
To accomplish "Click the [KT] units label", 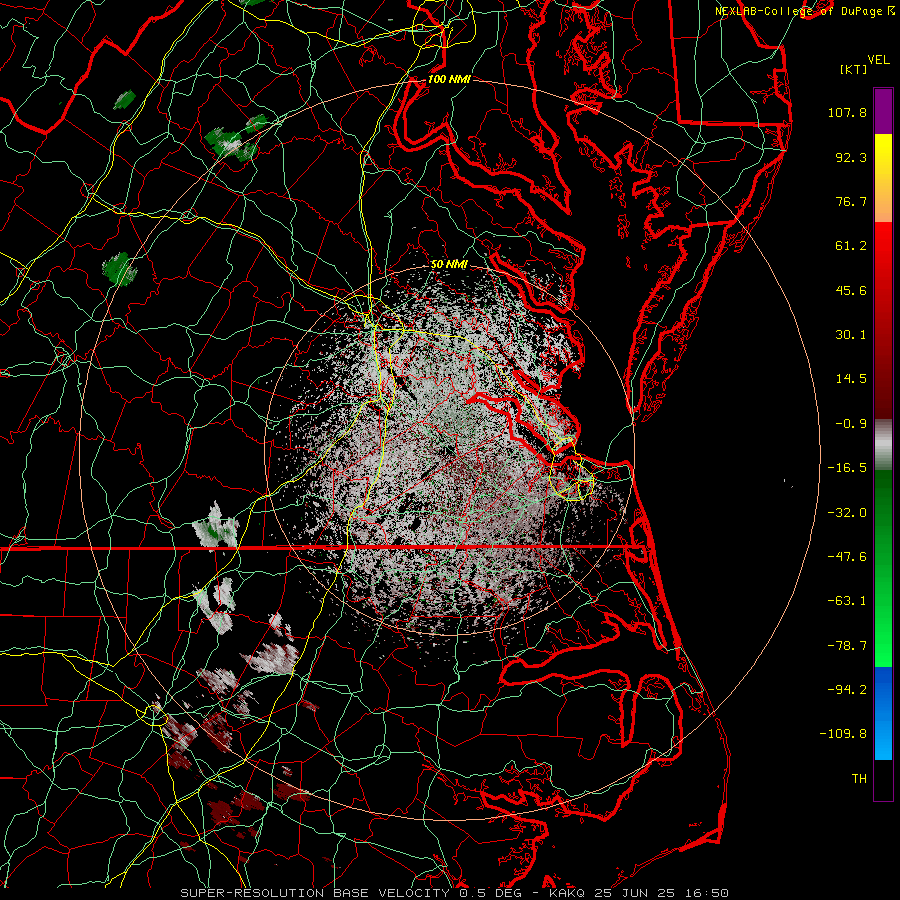I will [854, 69].
